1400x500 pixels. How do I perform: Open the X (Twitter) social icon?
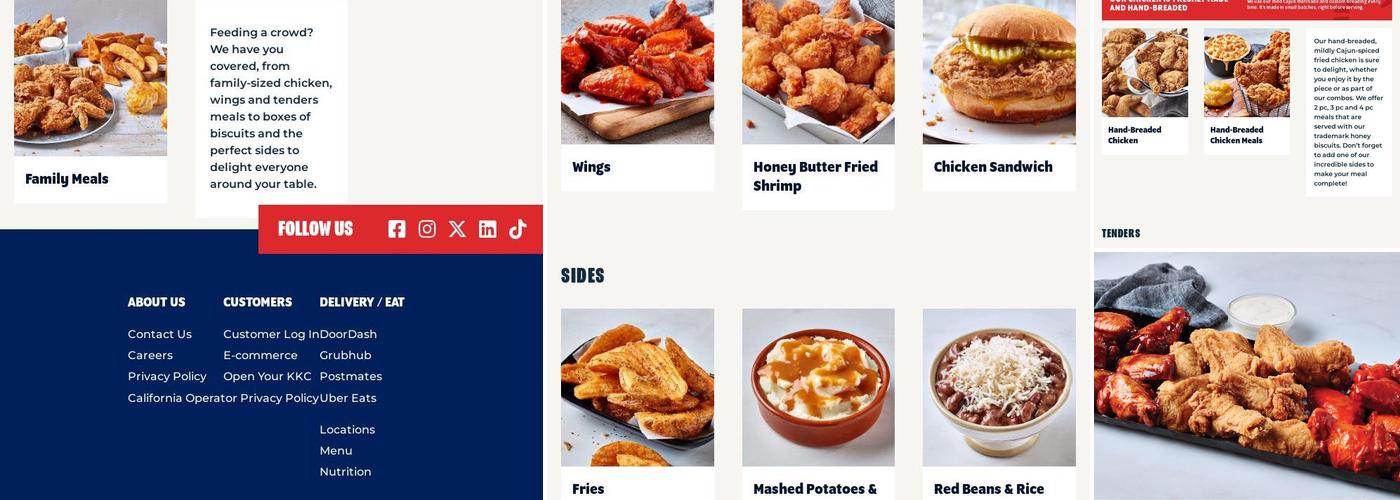457,229
